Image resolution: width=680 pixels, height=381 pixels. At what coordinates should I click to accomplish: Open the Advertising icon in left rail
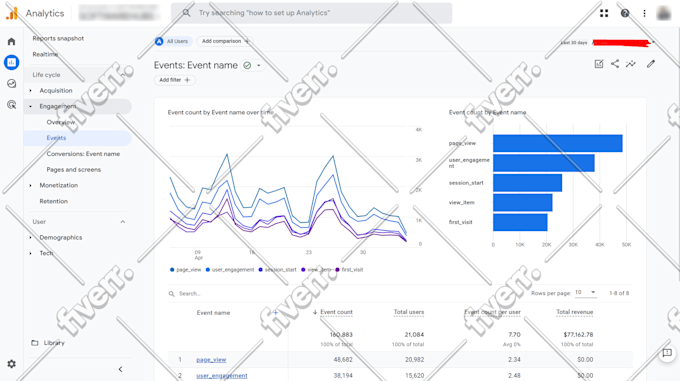pos(11,104)
